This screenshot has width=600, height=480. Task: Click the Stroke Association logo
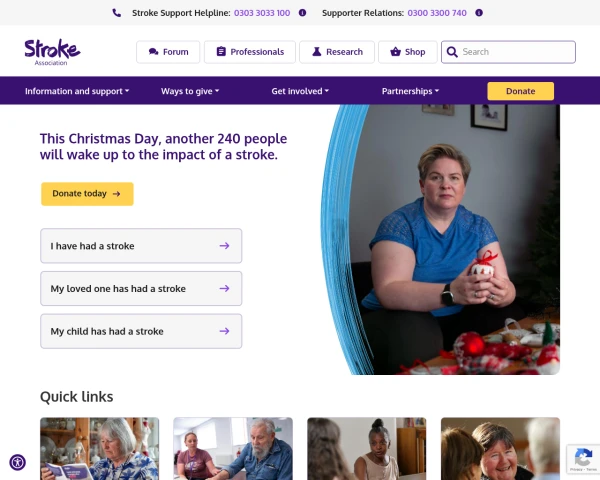pos(52,52)
